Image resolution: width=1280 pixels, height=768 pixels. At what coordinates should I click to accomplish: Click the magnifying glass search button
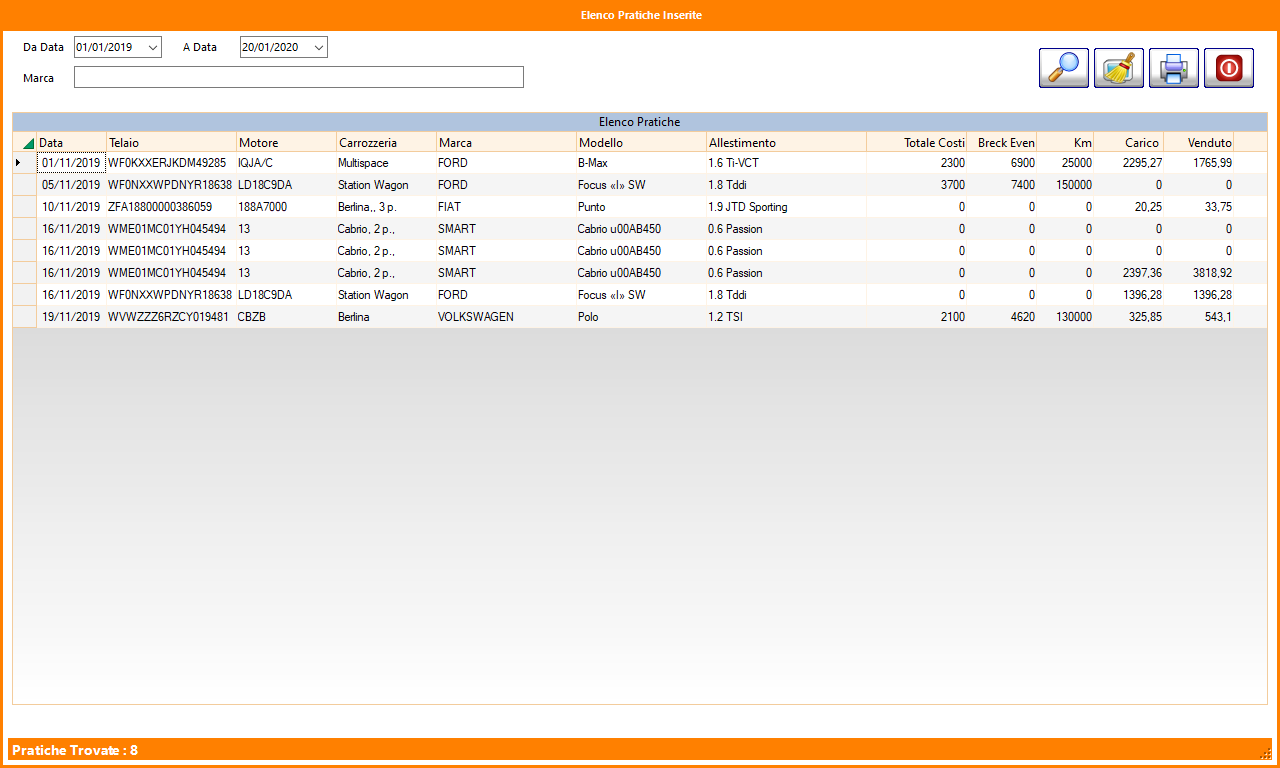pos(1064,68)
